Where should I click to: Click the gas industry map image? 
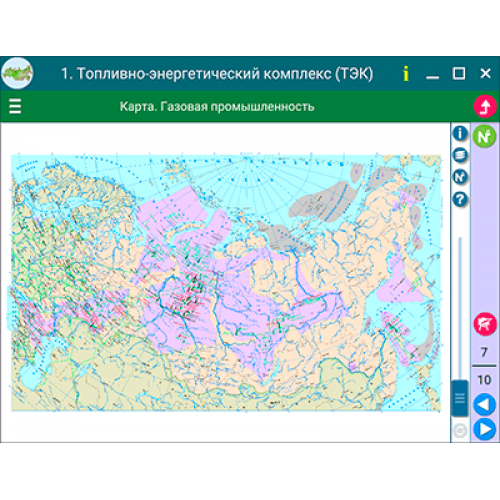click(226, 283)
